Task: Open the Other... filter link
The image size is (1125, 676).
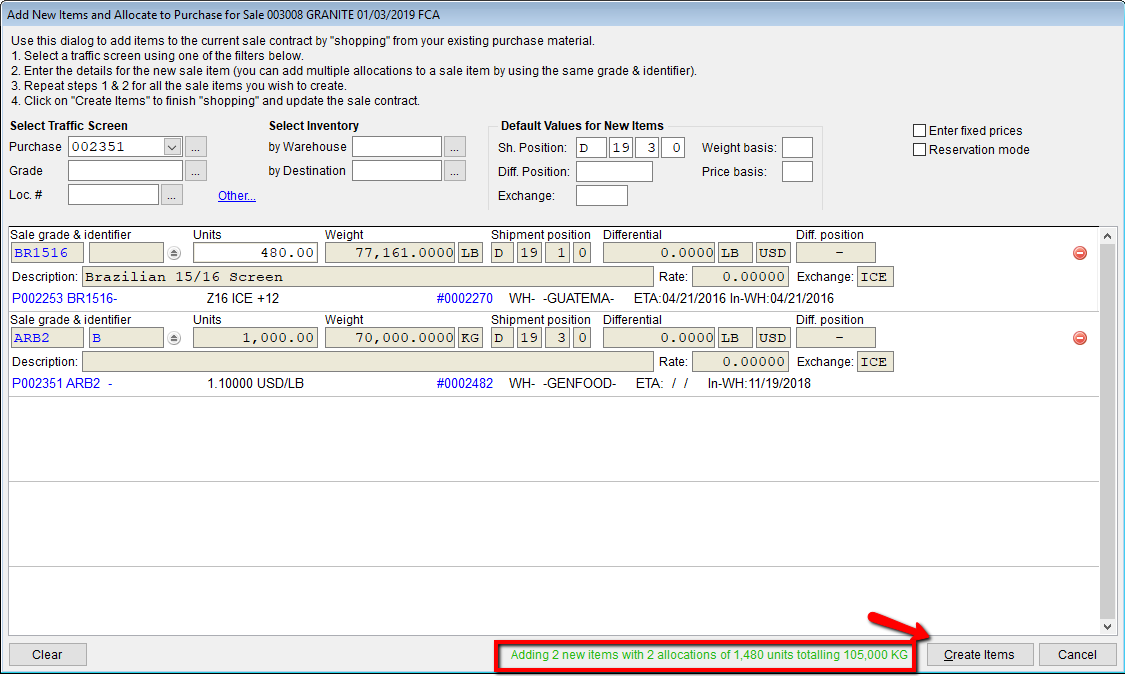Action: click(237, 196)
